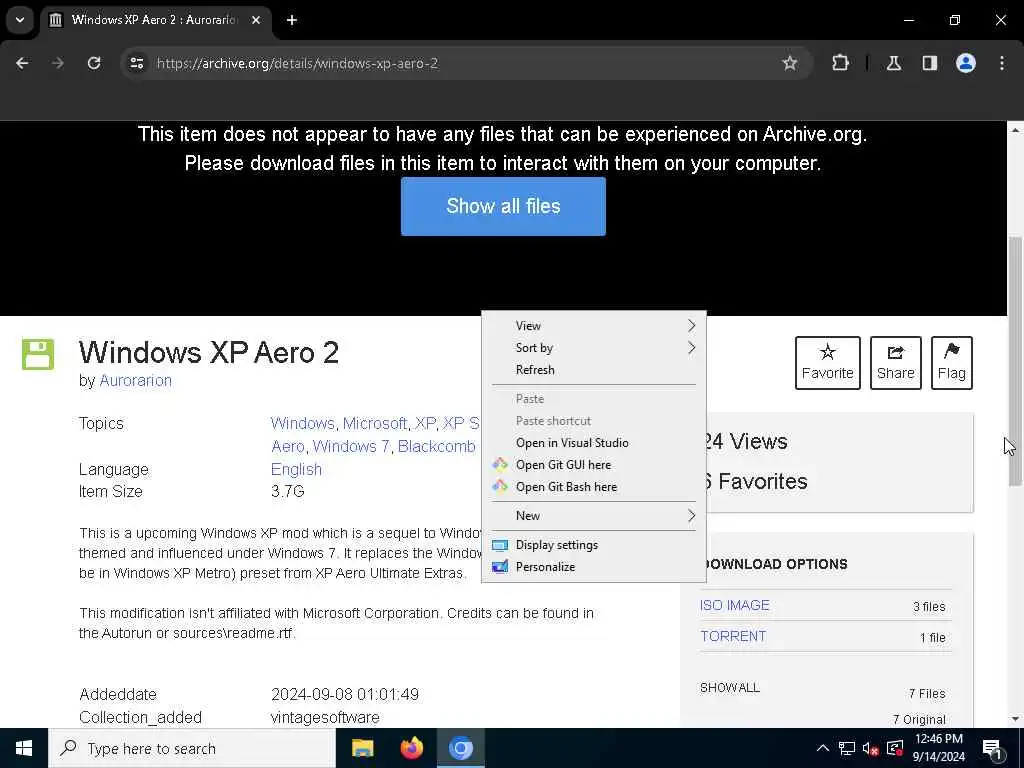Click the 2024-09-08 01:01:49 added date
Viewport: 1024px width, 768px height.
click(x=345, y=694)
